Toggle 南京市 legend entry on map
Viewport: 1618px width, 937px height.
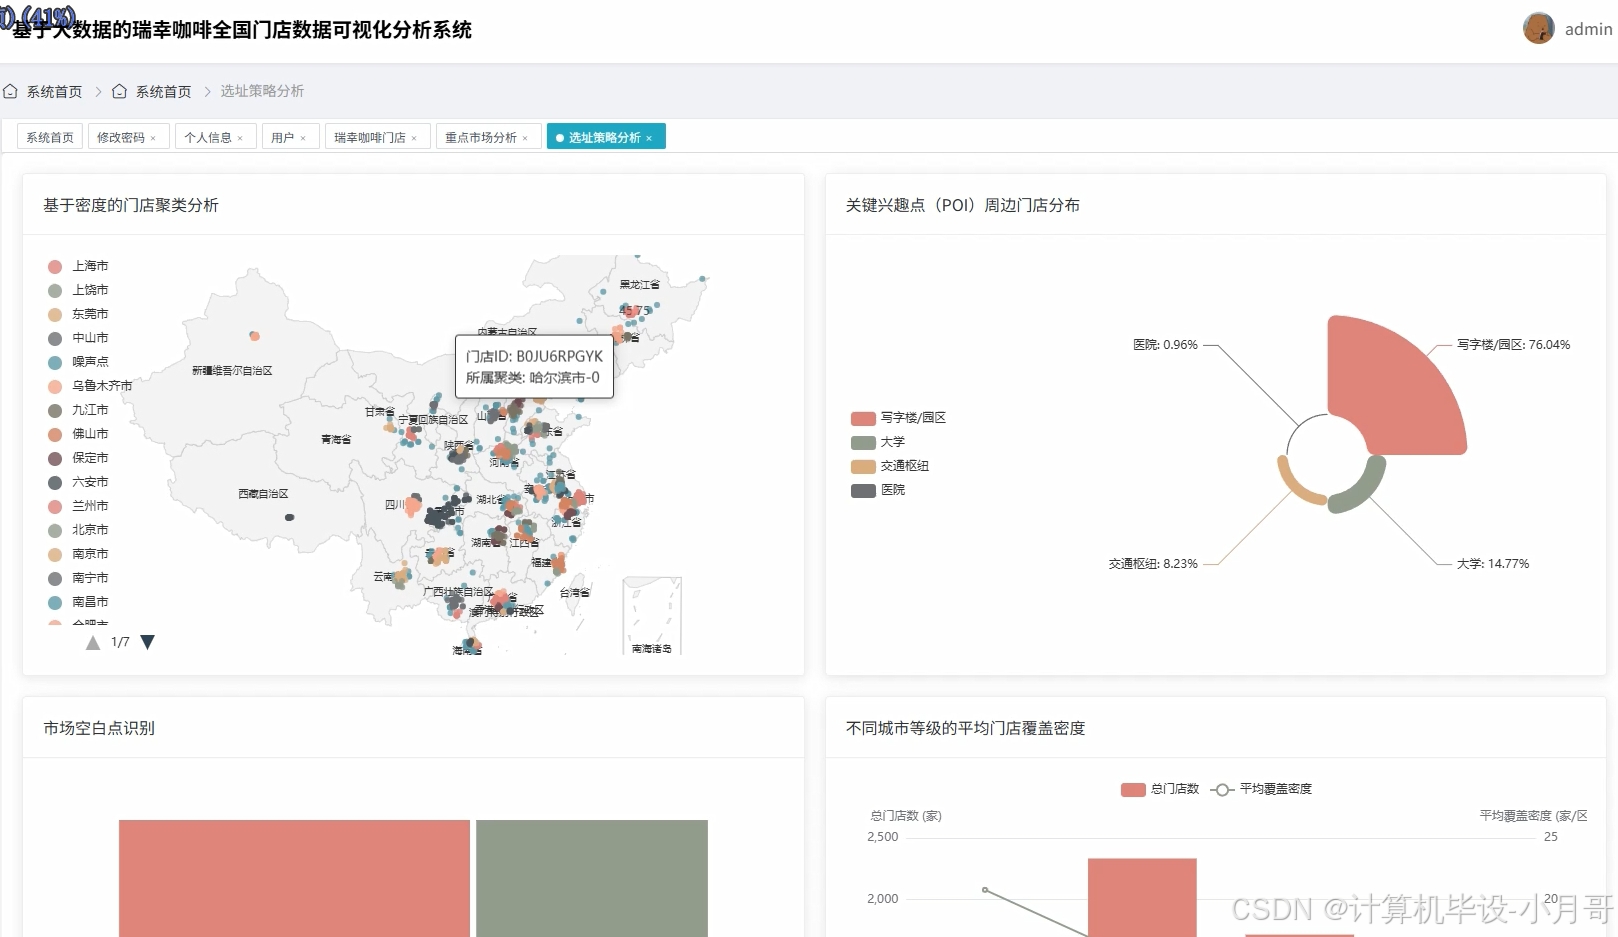click(x=78, y=554)
